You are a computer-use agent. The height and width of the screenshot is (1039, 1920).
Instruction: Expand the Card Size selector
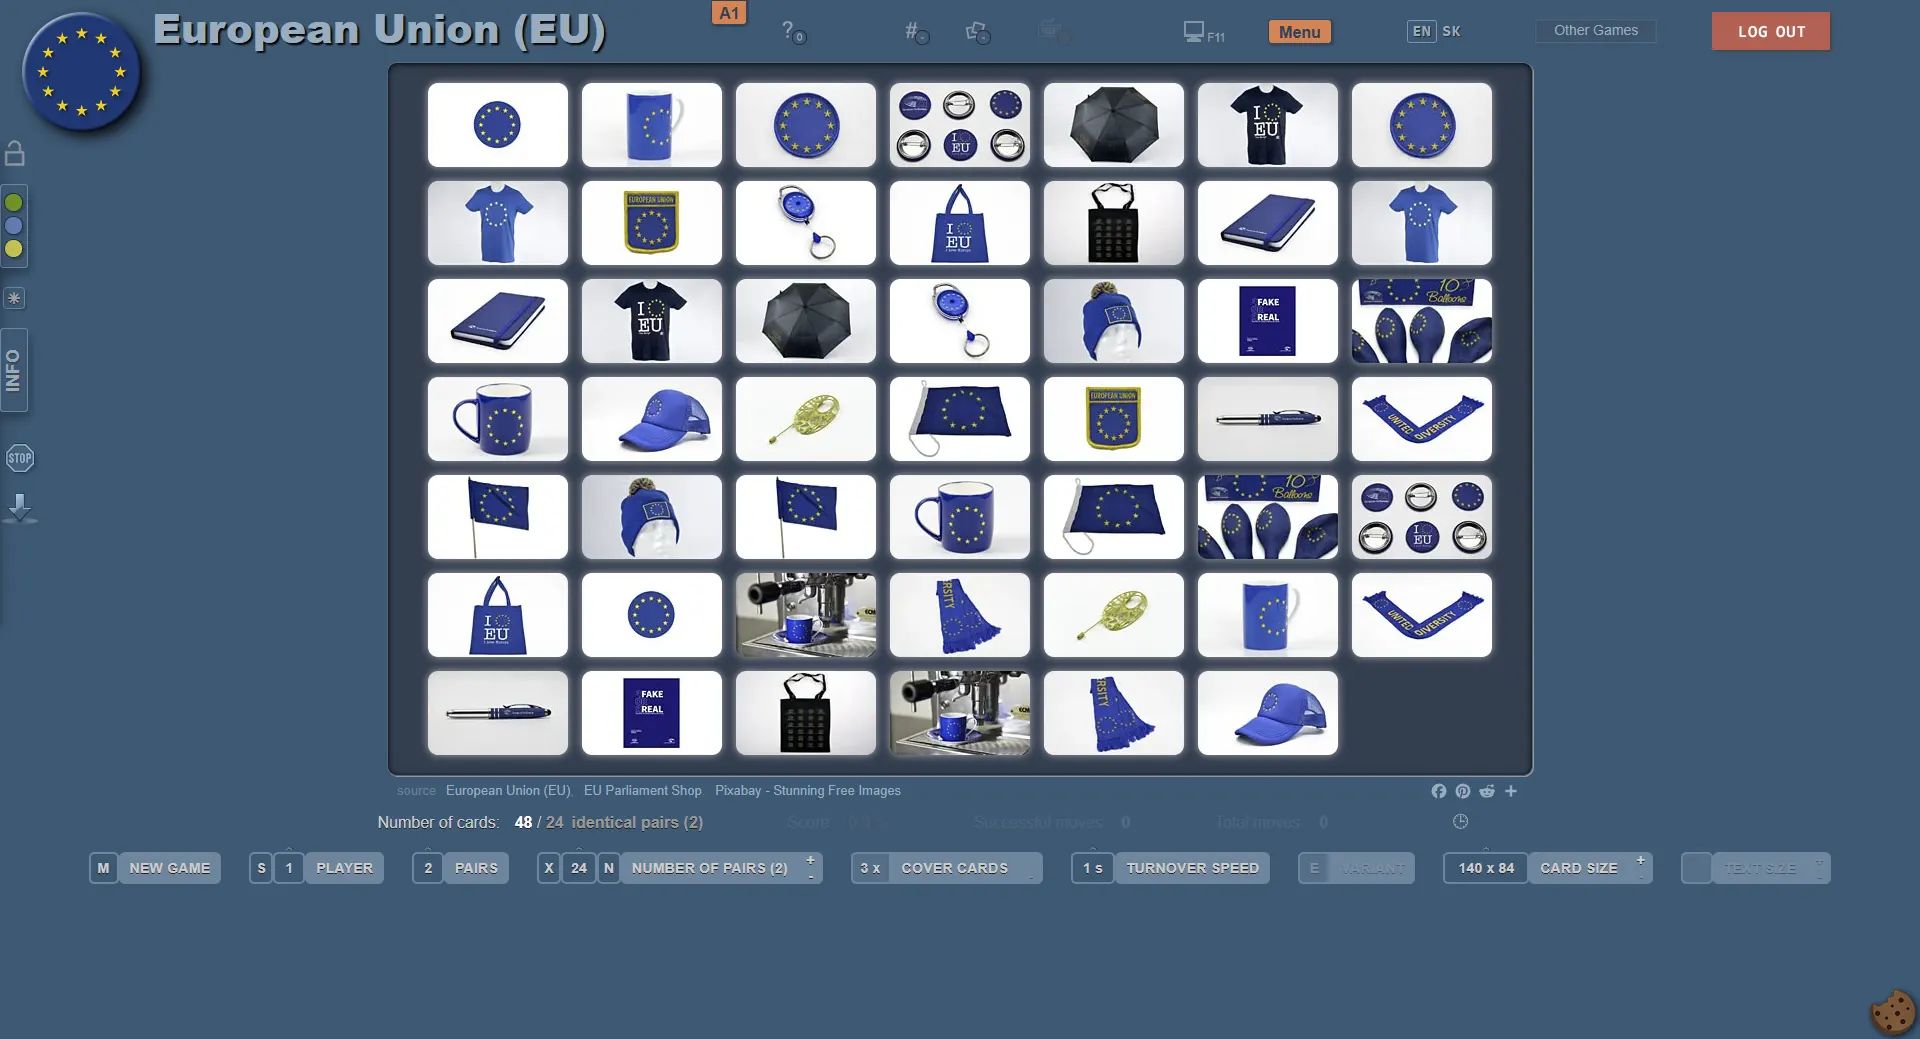click(x=1578, y=868)
